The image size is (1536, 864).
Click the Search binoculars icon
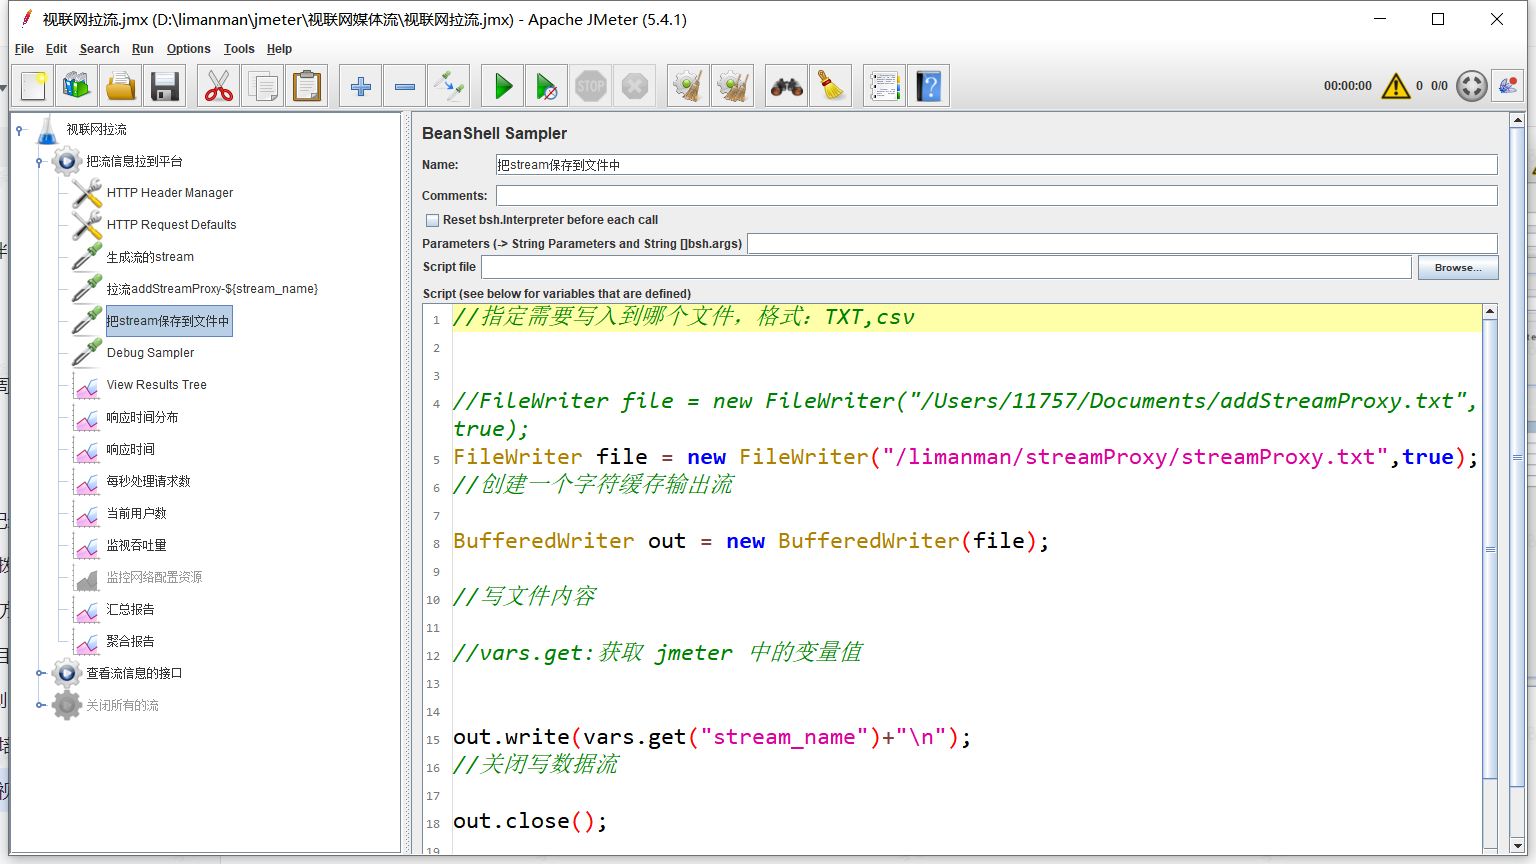click(787, 87)
